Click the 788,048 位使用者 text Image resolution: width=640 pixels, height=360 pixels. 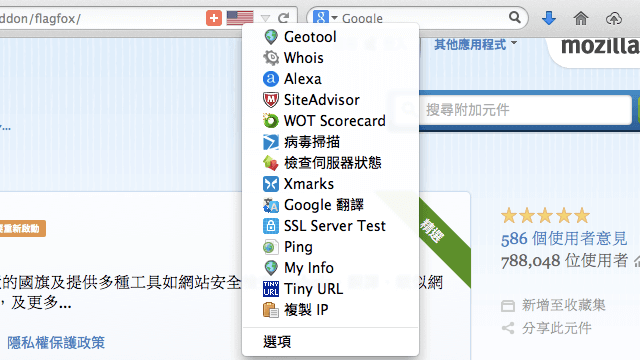tap(564, 260)
